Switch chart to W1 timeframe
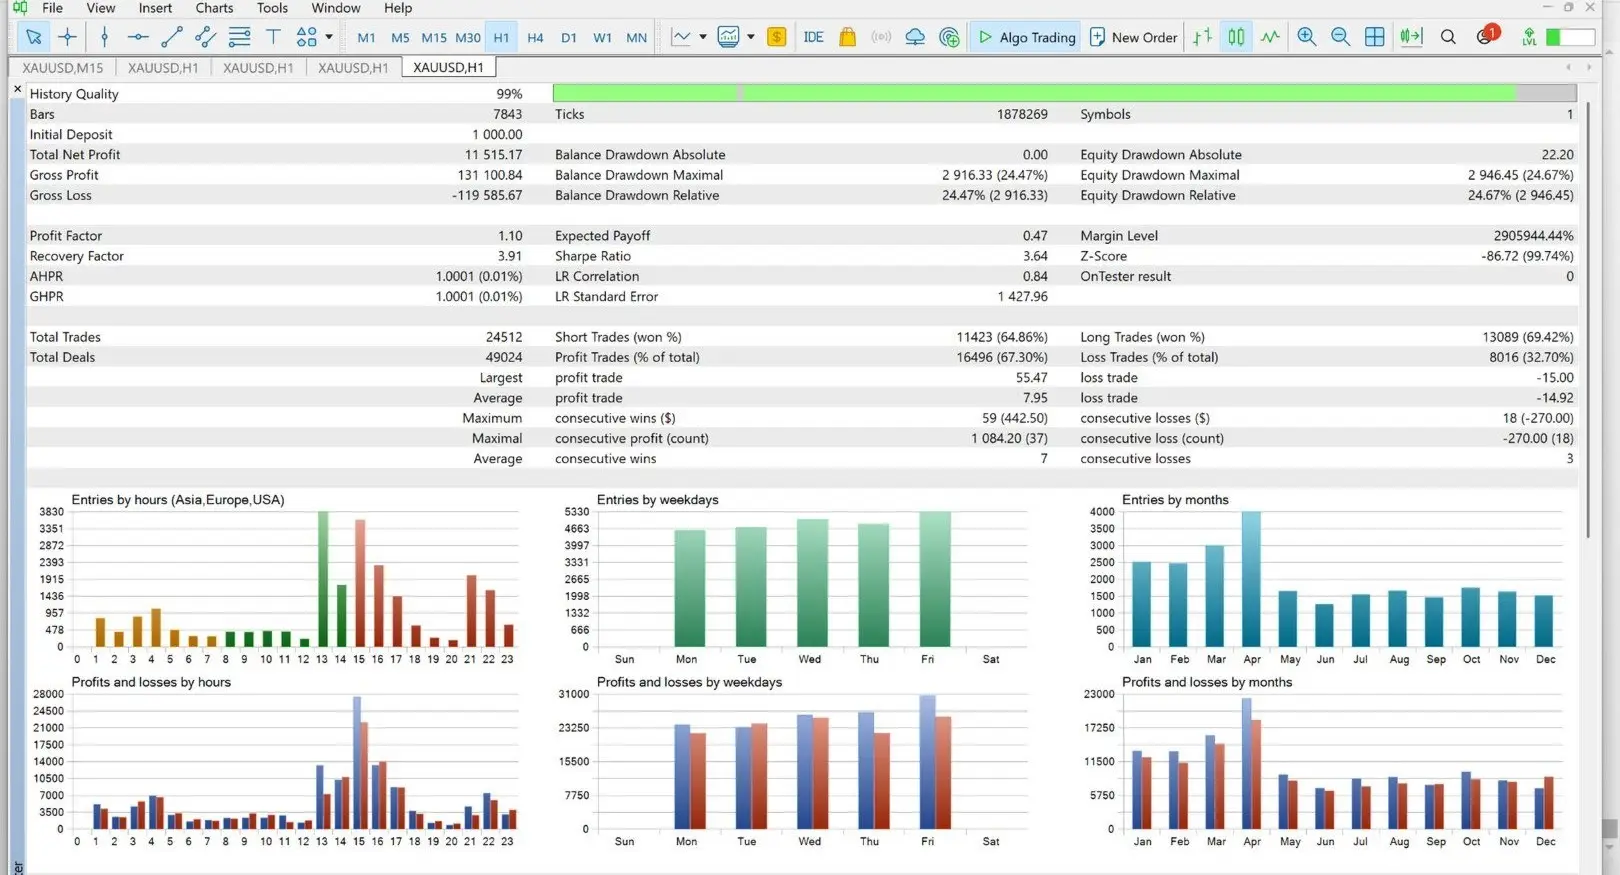This screenshot has width=1620, height=875. pyautogui.click(x=602, y=37)
